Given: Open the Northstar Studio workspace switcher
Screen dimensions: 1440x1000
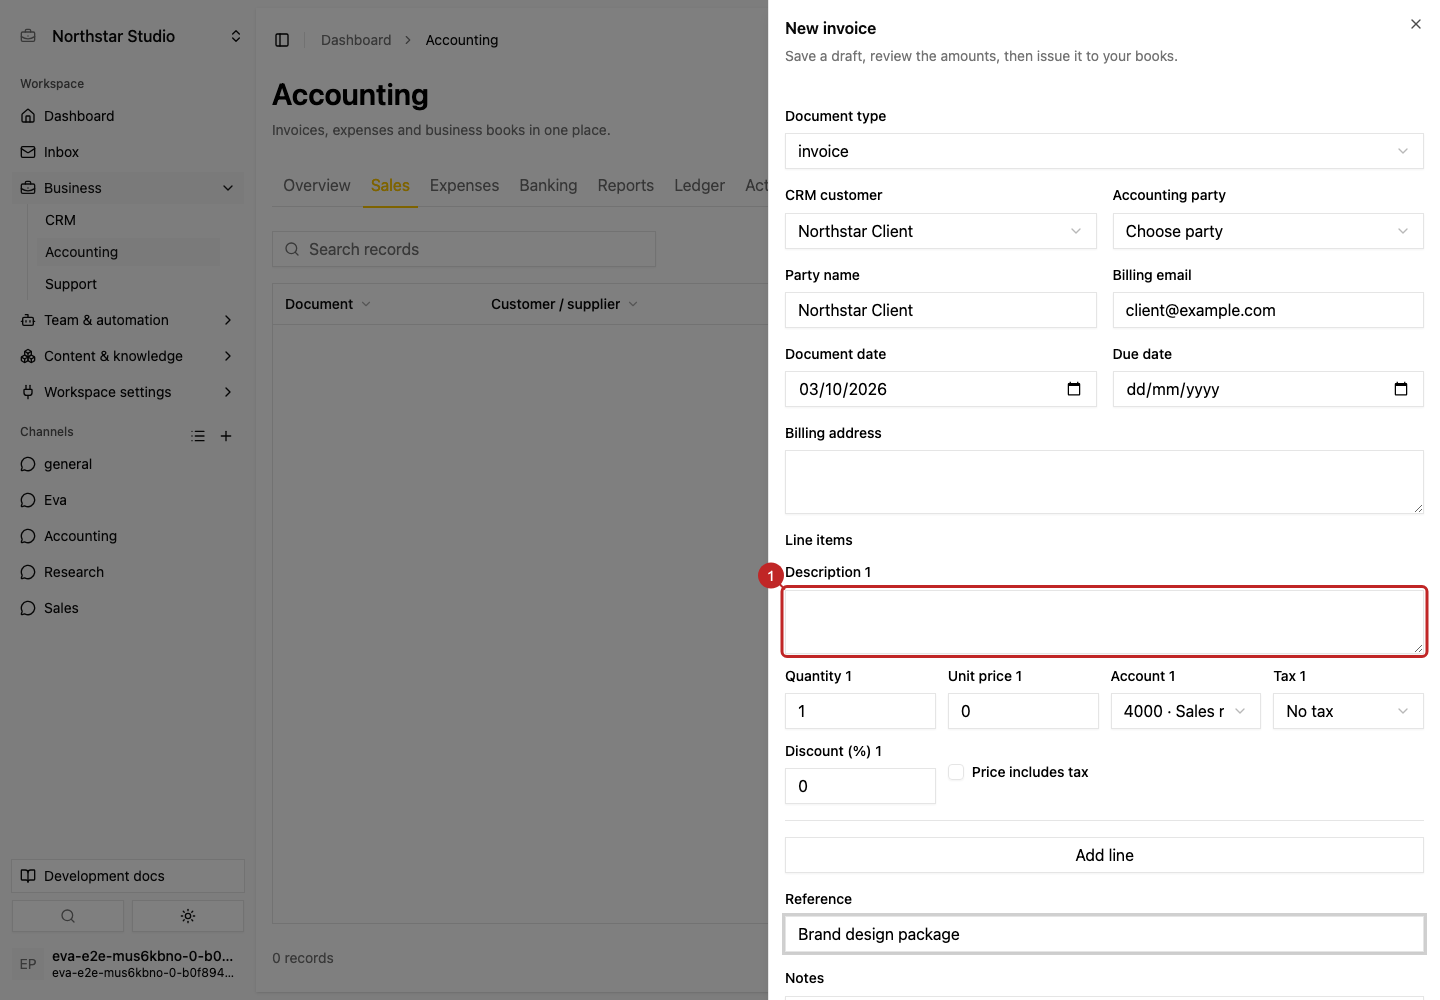Looking at the screenshot, I should click(x=131, y=36).
